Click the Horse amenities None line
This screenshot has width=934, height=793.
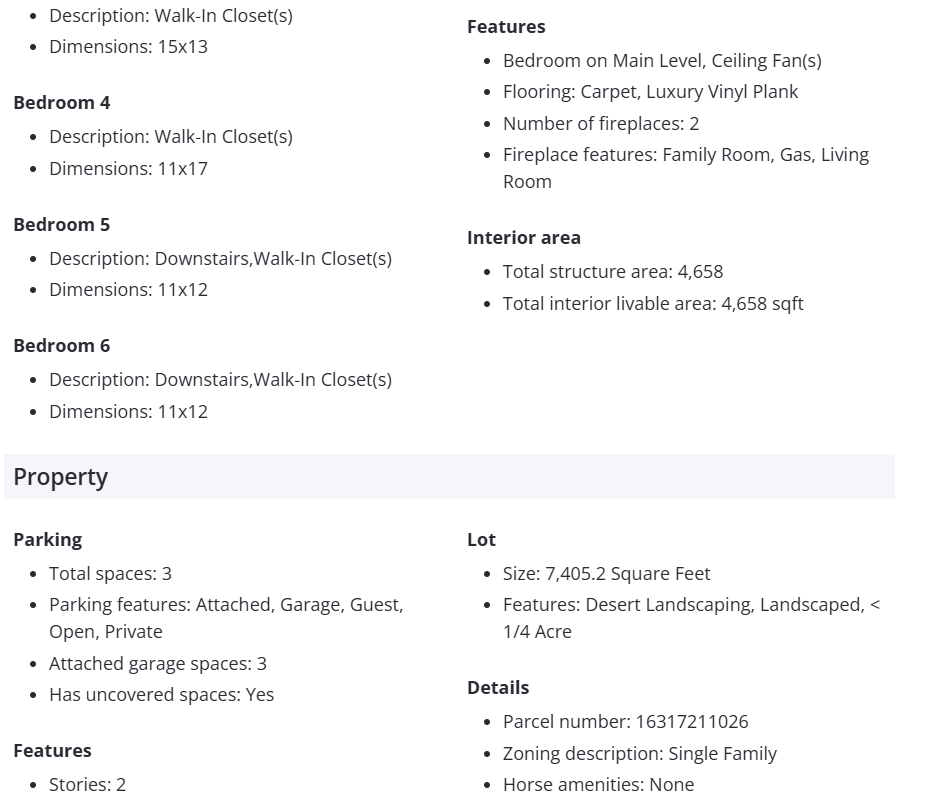coord(598,785)
